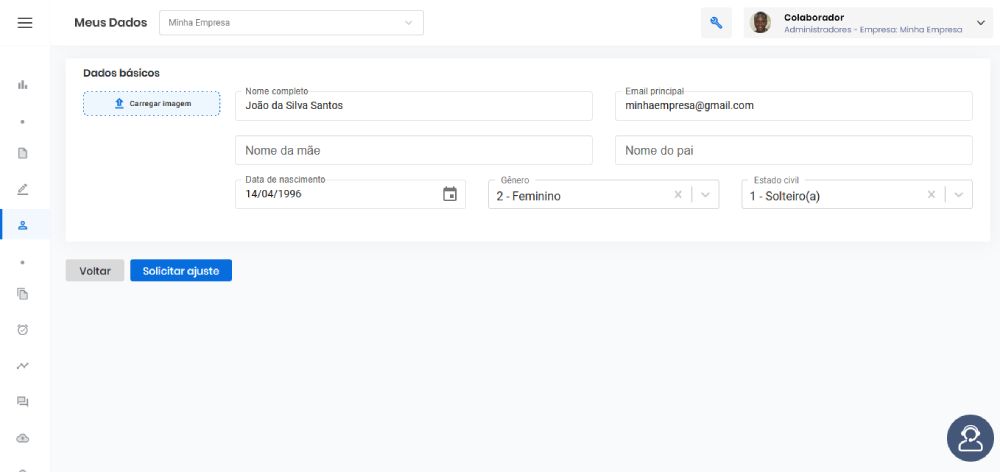Click the wrench settings icon
Viewport: 1000px width, 472px height.
[716, 23]
